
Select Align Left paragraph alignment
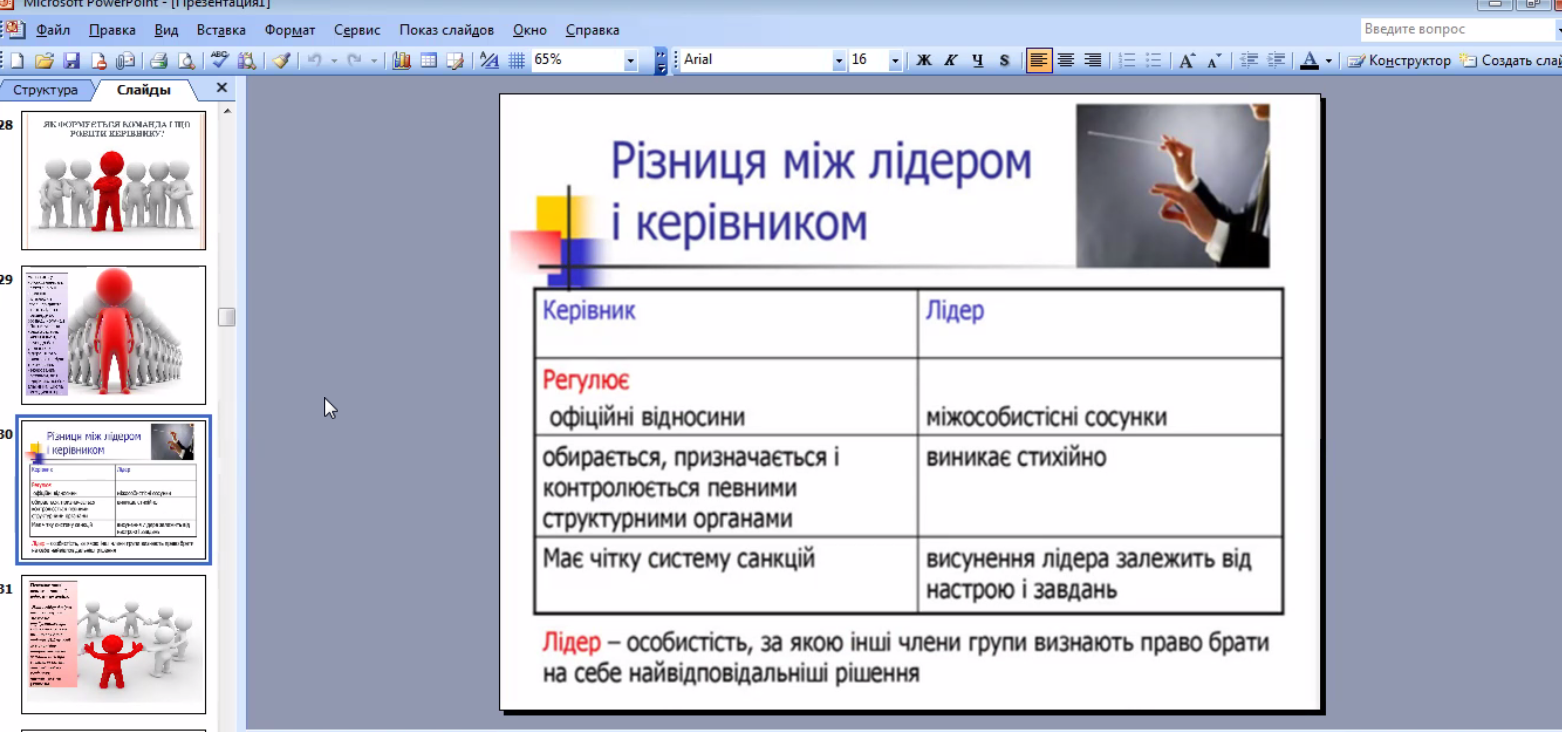pos(1039,61)
